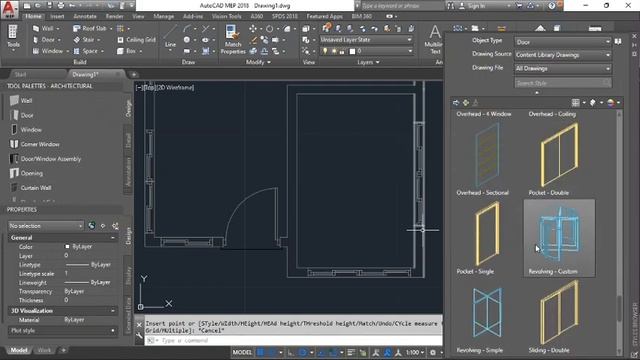The height and width of the screenshot is (360, 640).
Task: Expand the Plot style section
Action: (113, 331)
